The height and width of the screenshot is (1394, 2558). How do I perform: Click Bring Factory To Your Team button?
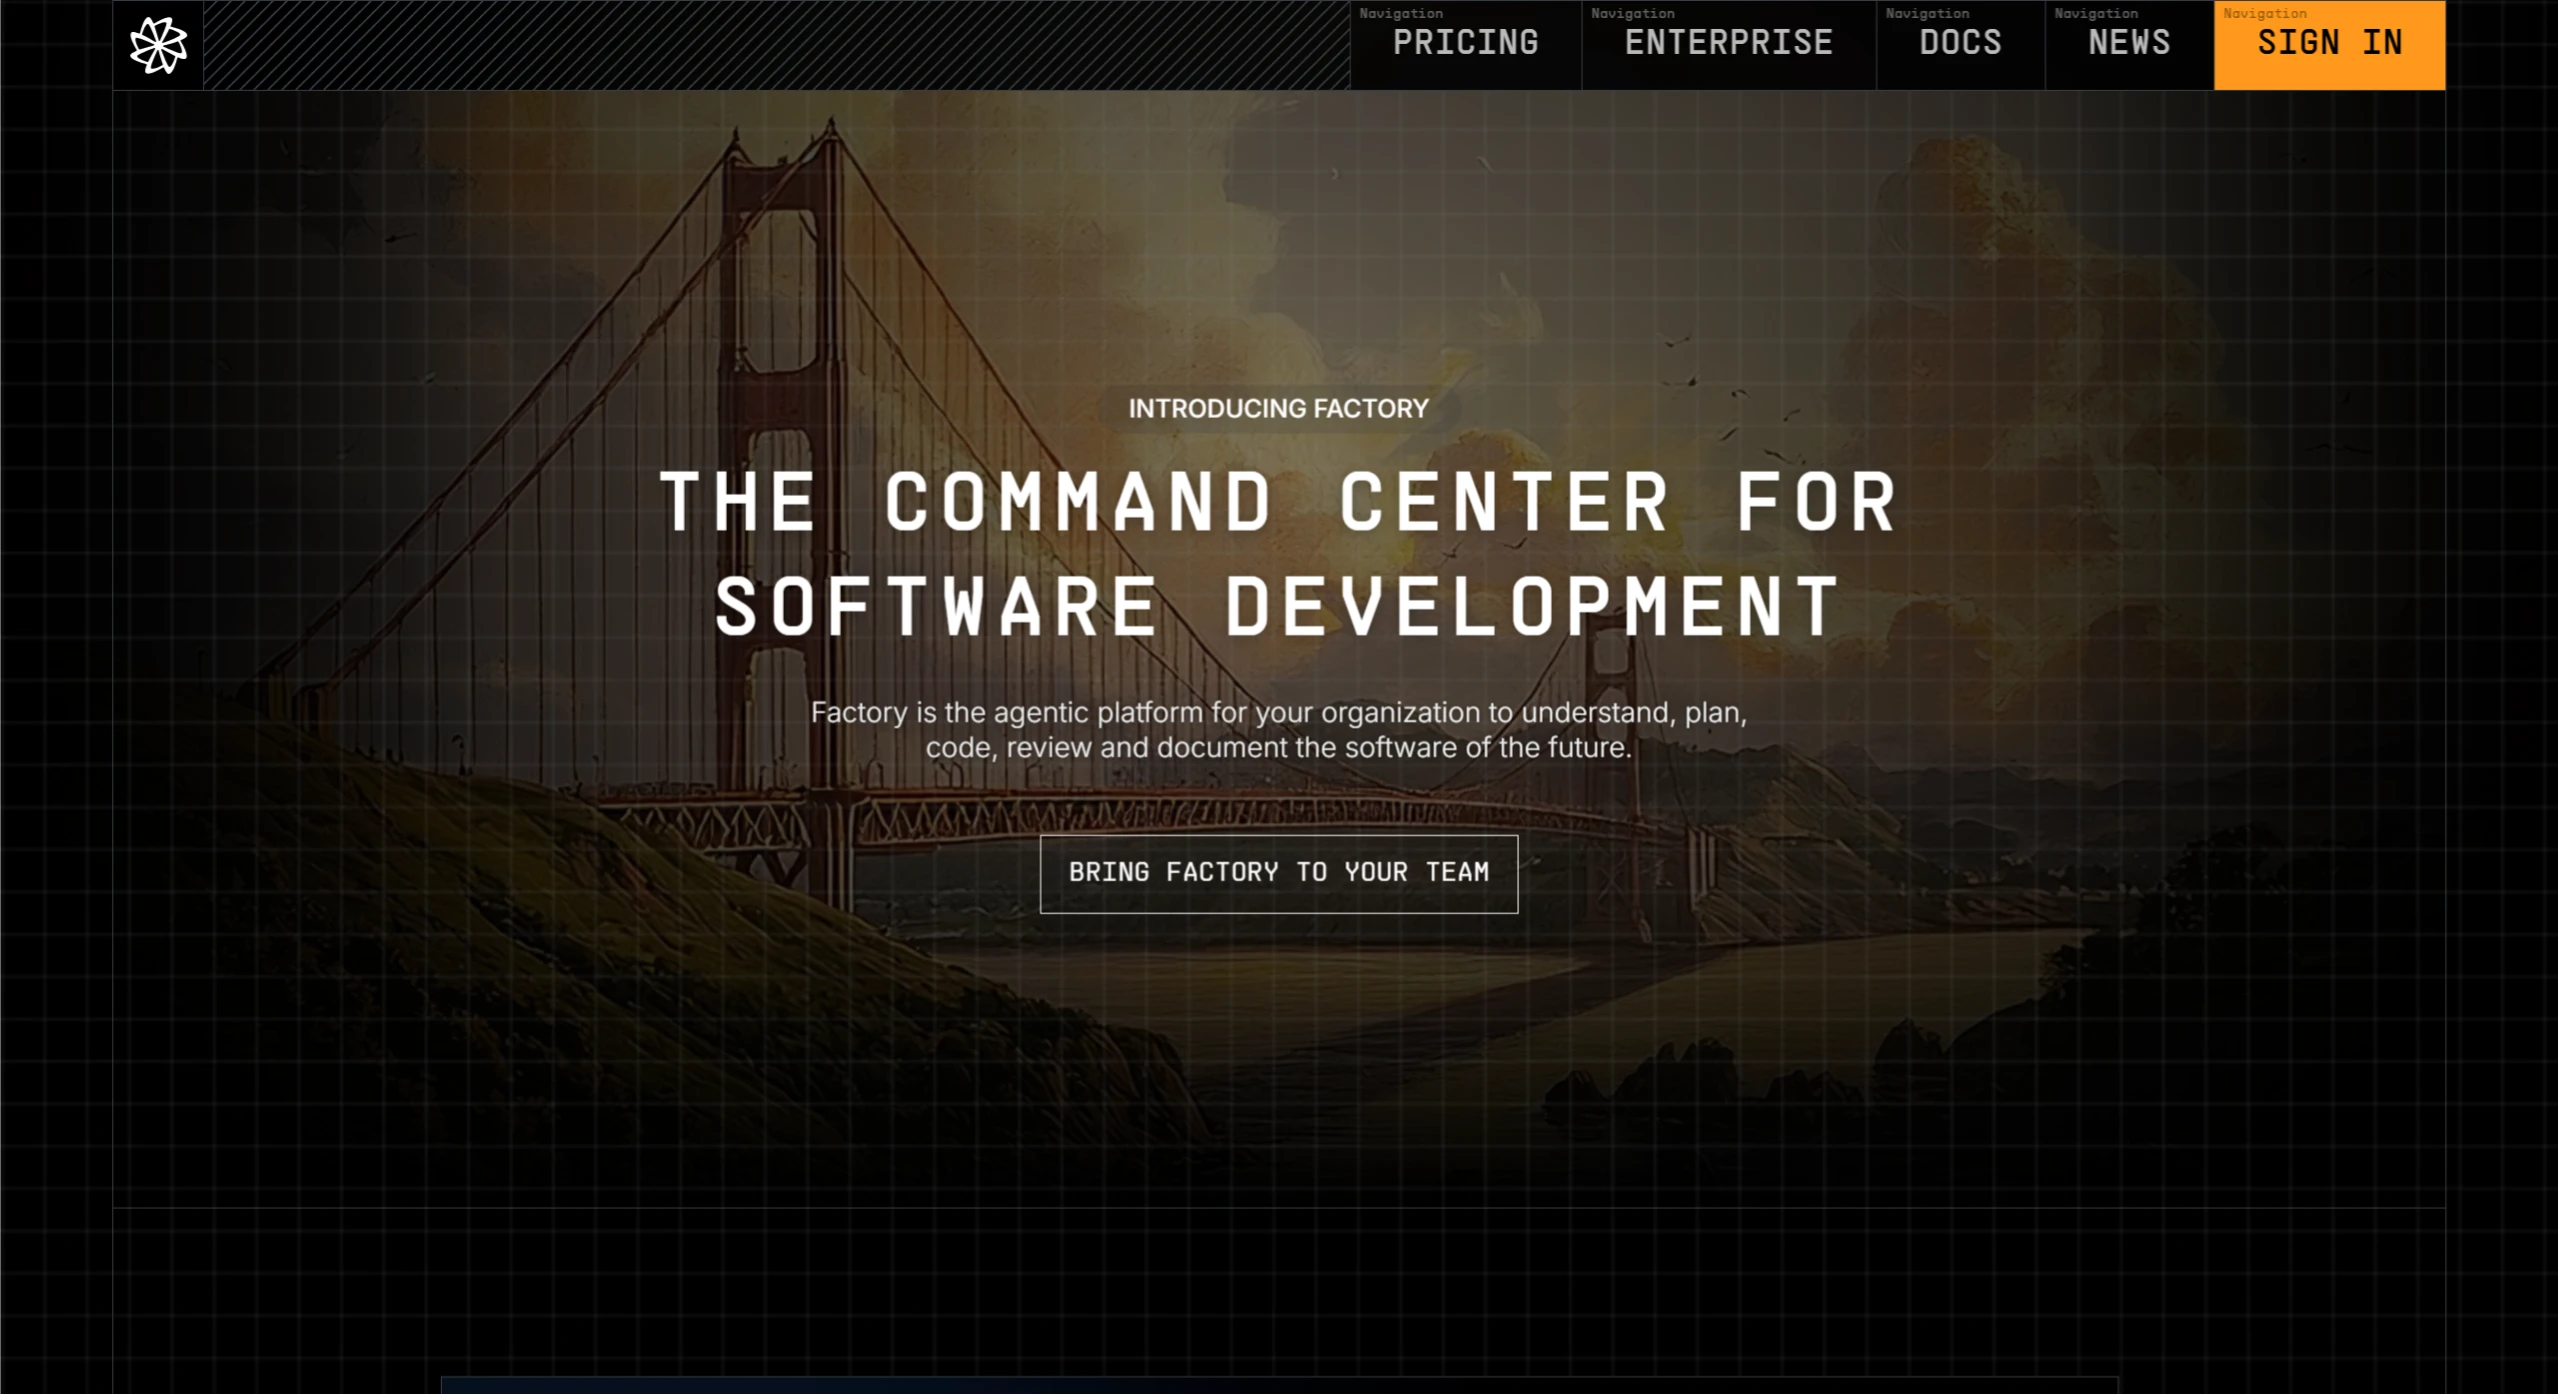1278,873
